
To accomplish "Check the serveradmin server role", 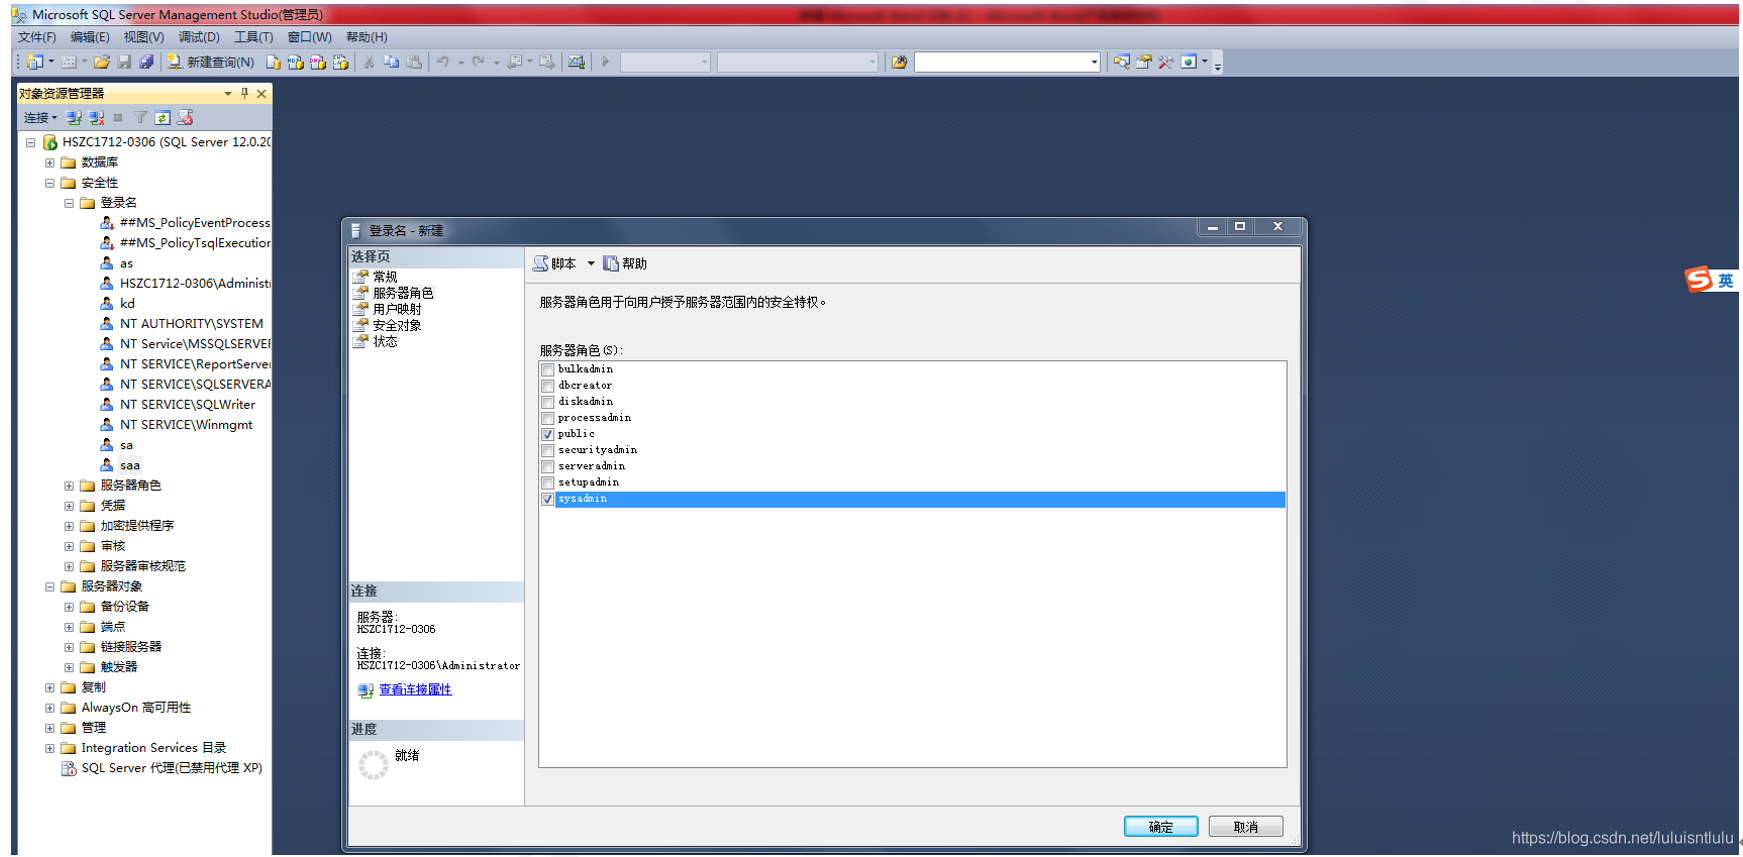I will coord(548,467).
